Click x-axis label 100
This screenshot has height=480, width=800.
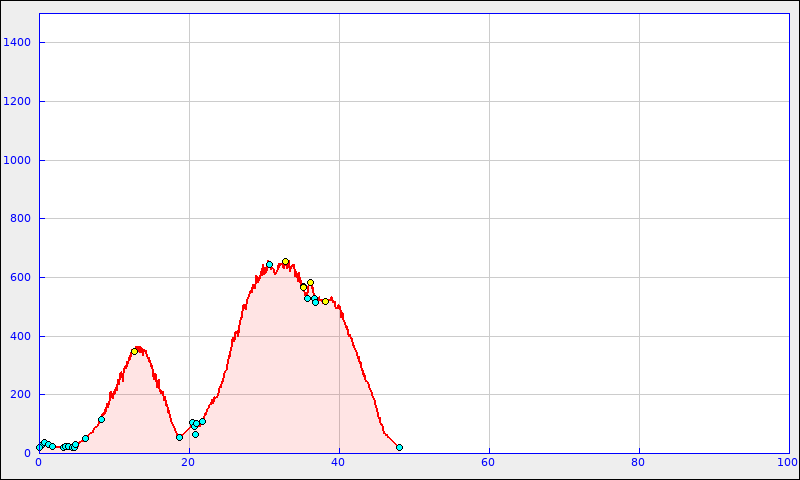(787, 463)
